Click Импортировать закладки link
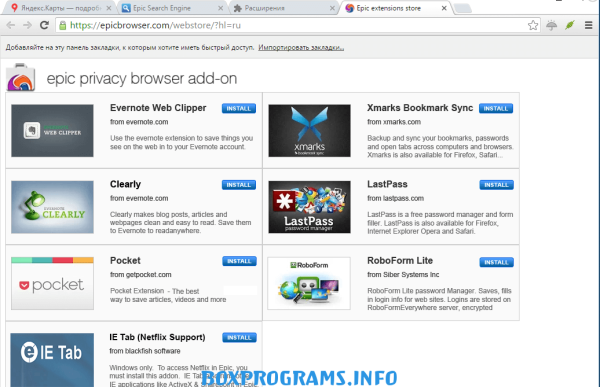This screenshot has height=387, width=600. coord(301,47)
